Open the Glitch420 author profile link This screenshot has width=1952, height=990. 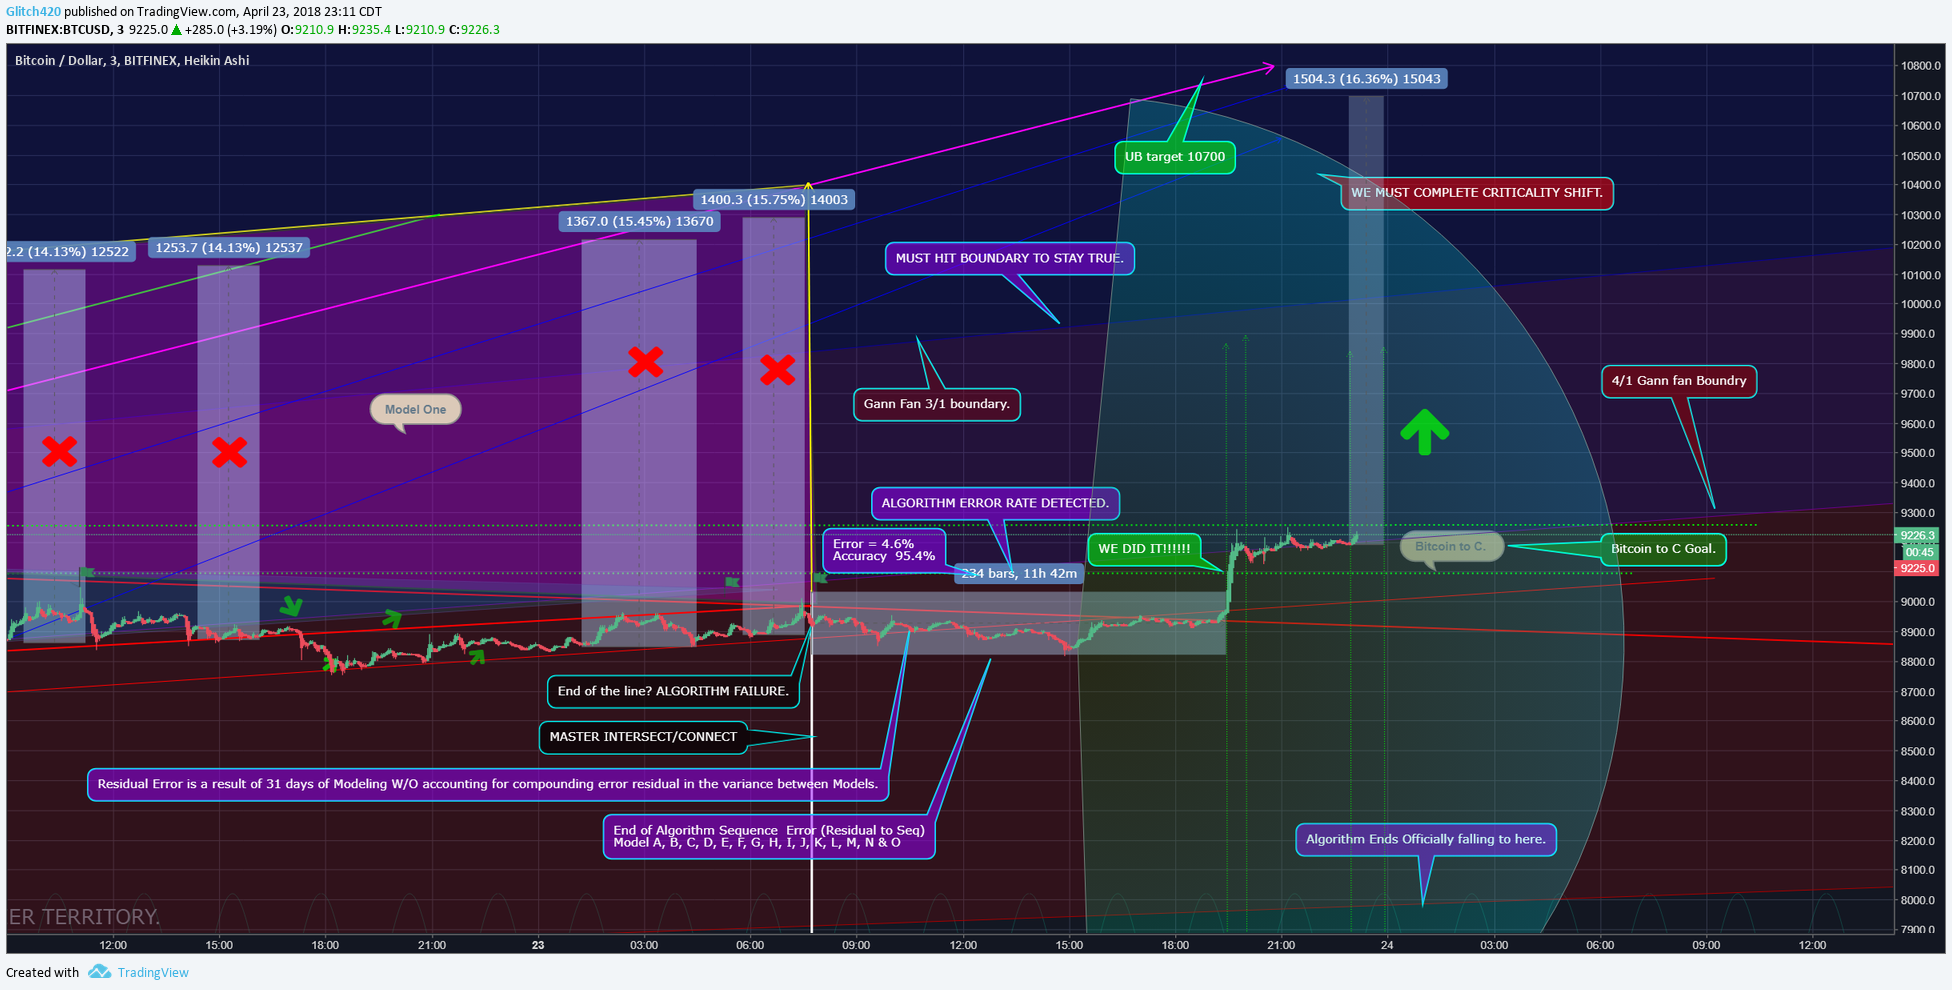click(x=33, y=12)
